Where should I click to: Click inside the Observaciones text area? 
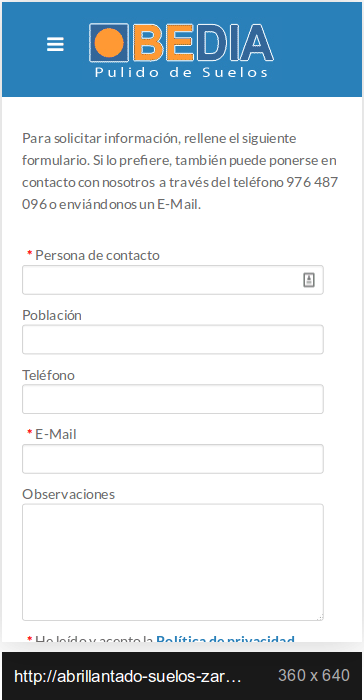[x=173, y=562]
